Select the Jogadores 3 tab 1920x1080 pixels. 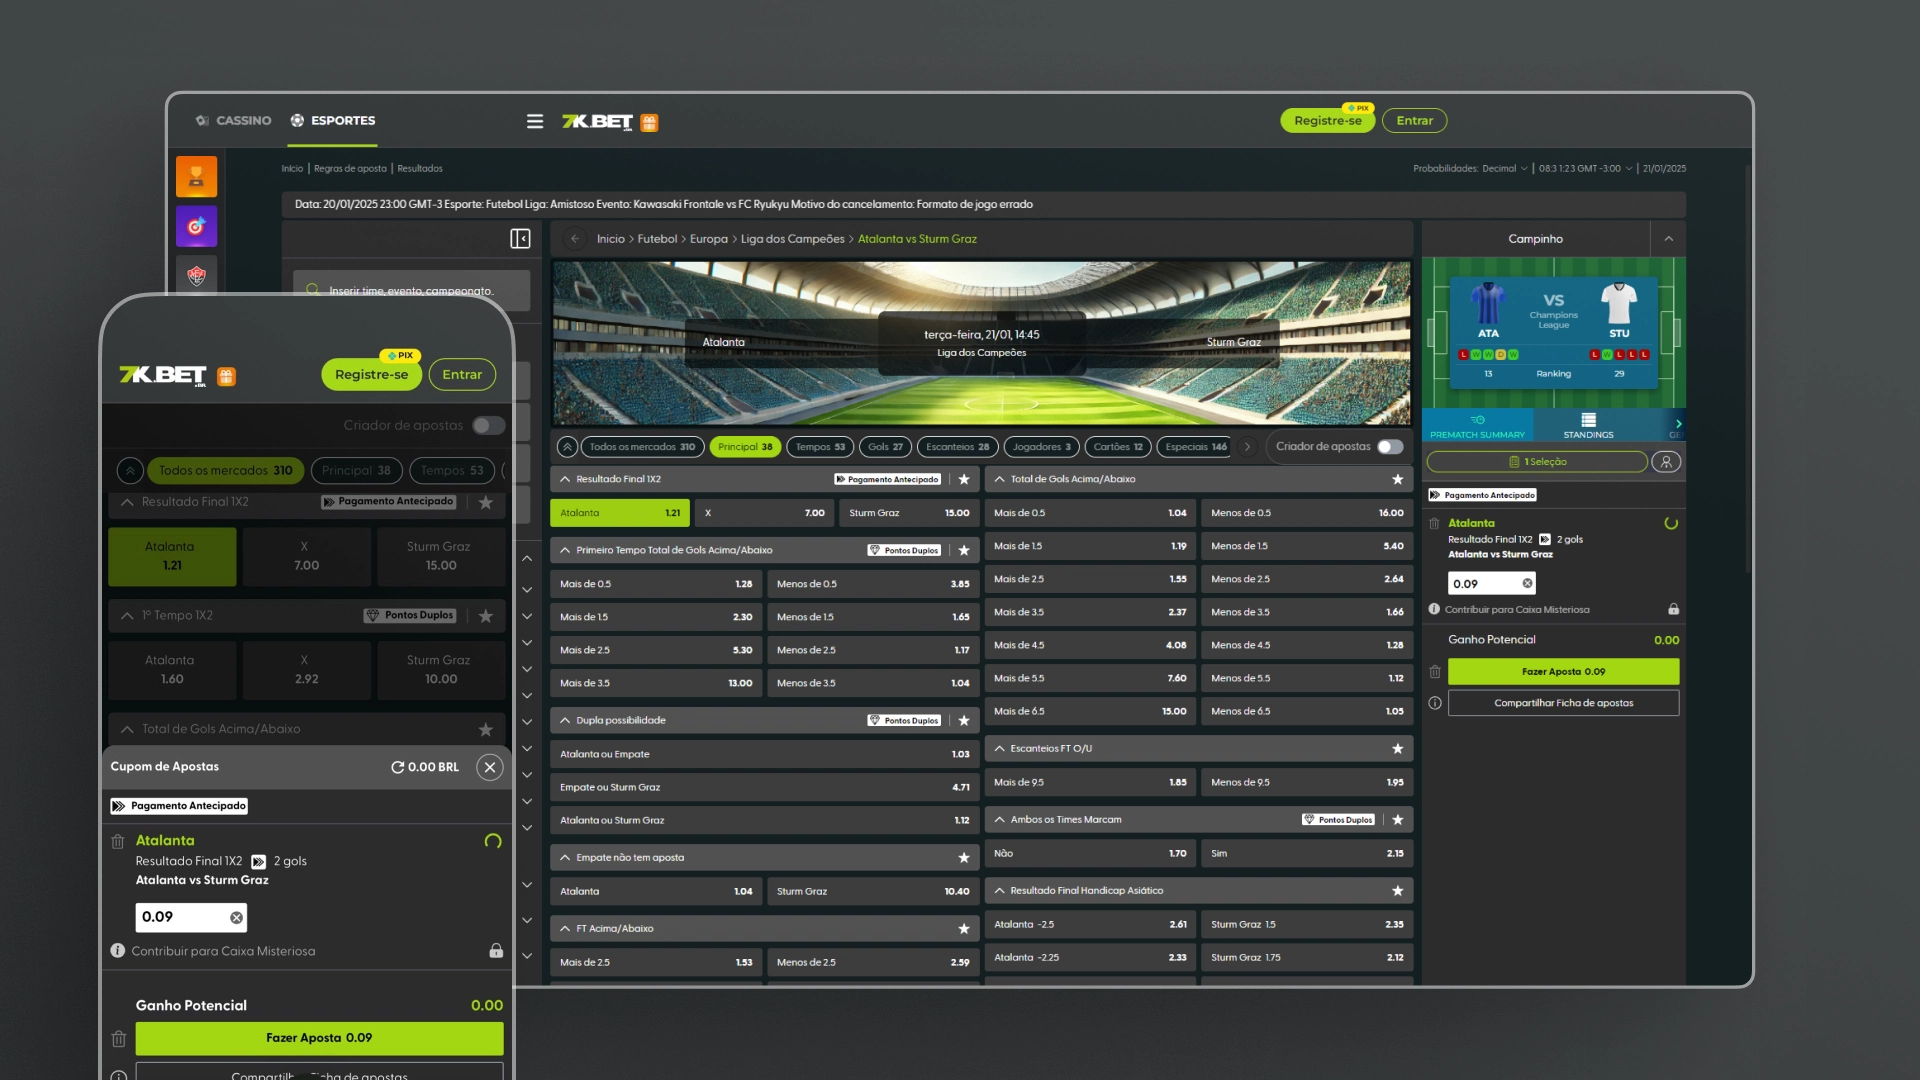(x=1041, y=447)
